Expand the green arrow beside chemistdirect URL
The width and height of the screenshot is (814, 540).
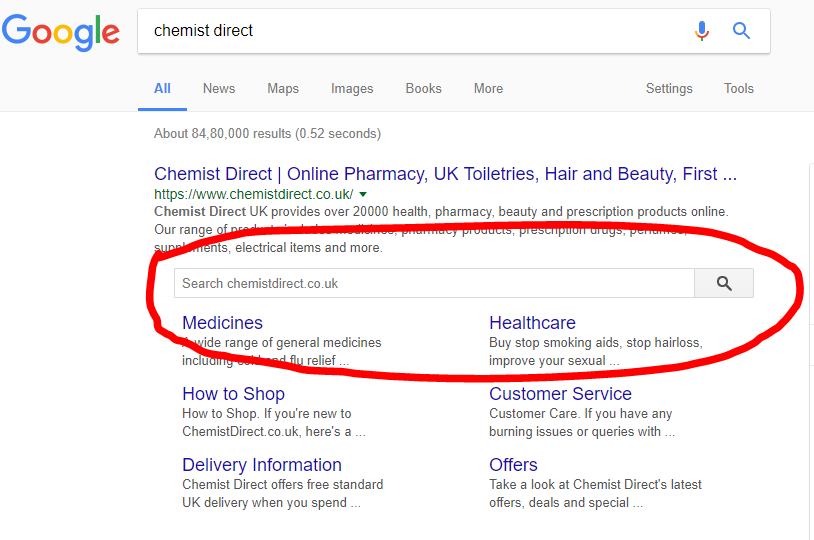pos(363,194)
